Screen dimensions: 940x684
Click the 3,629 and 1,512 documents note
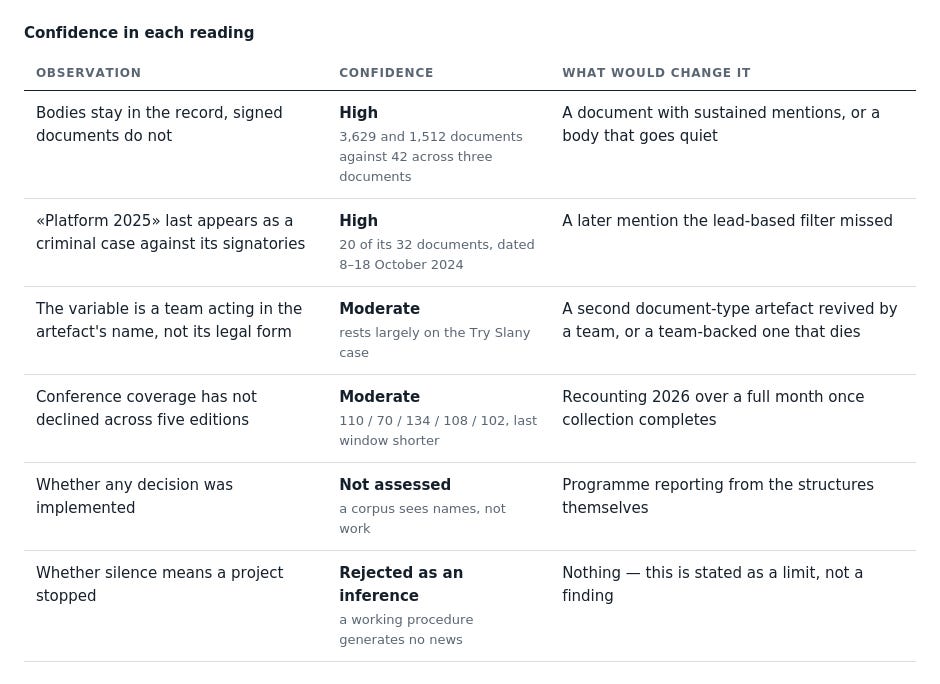(431, 156)
